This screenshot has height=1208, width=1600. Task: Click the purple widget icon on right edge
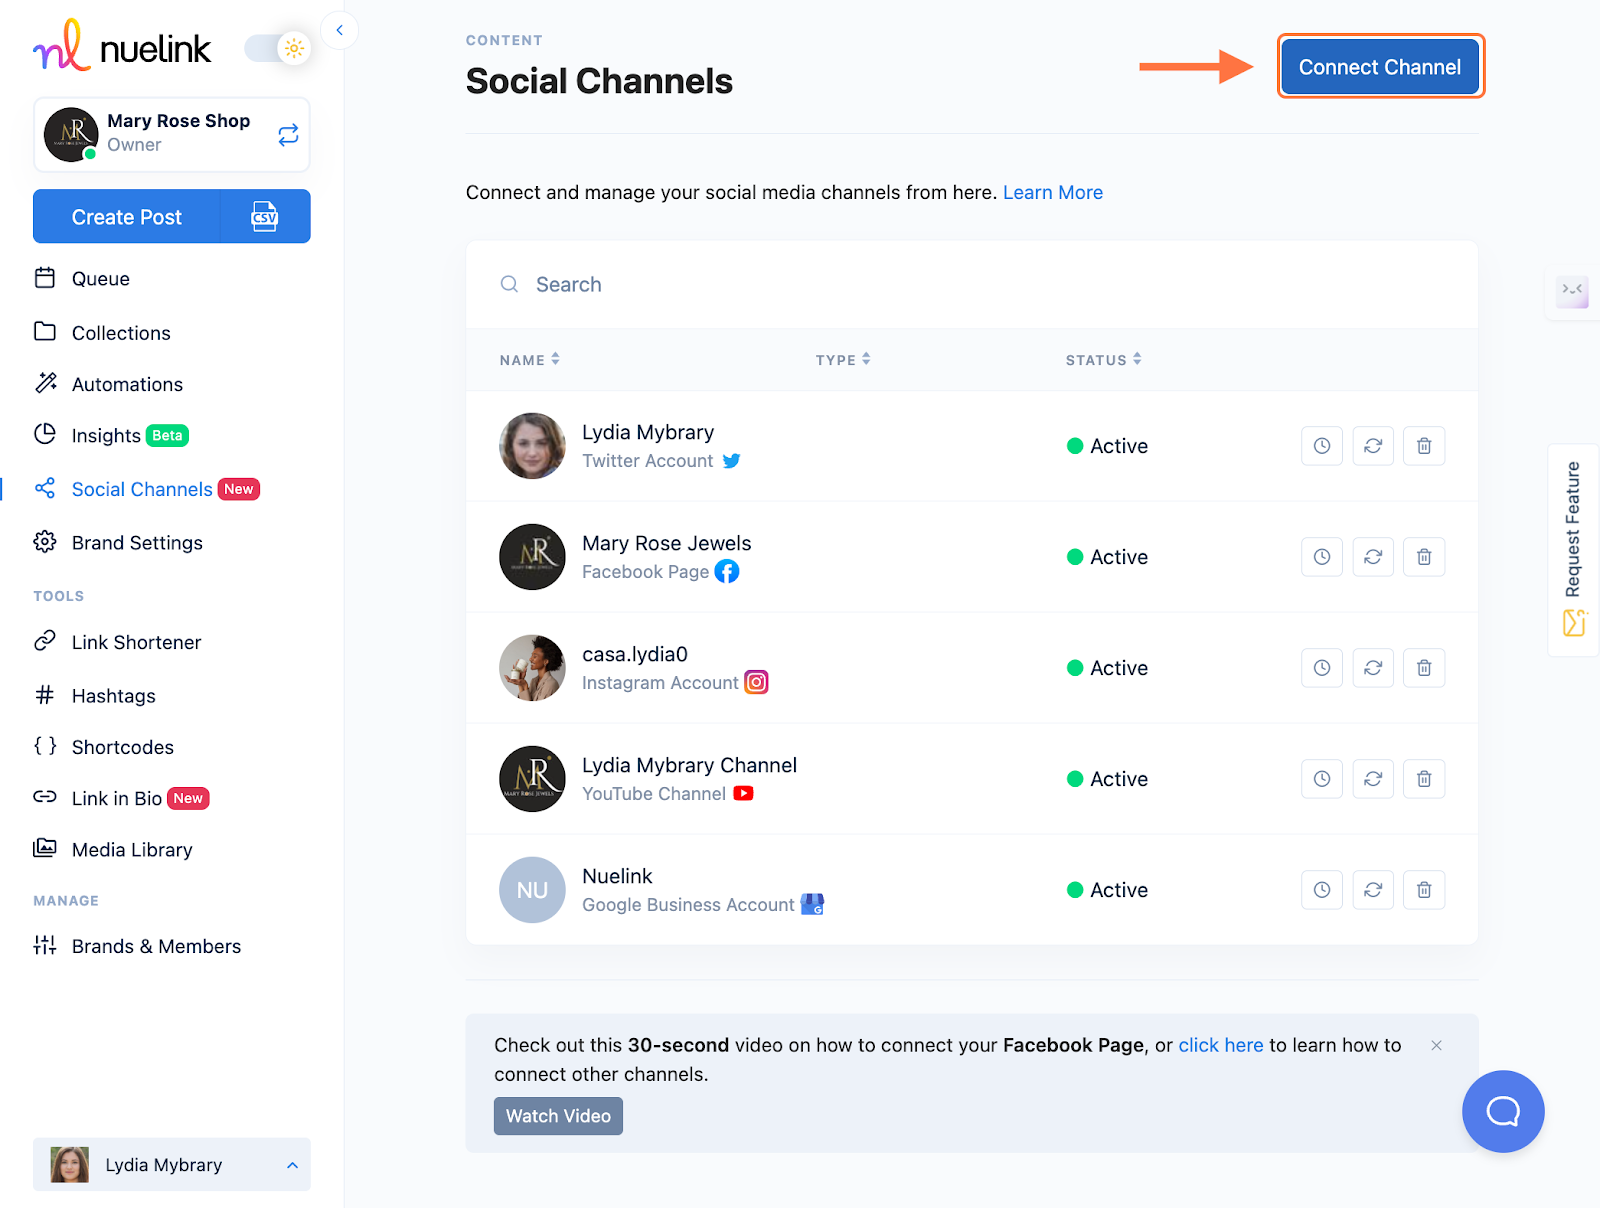[1572, 292]
